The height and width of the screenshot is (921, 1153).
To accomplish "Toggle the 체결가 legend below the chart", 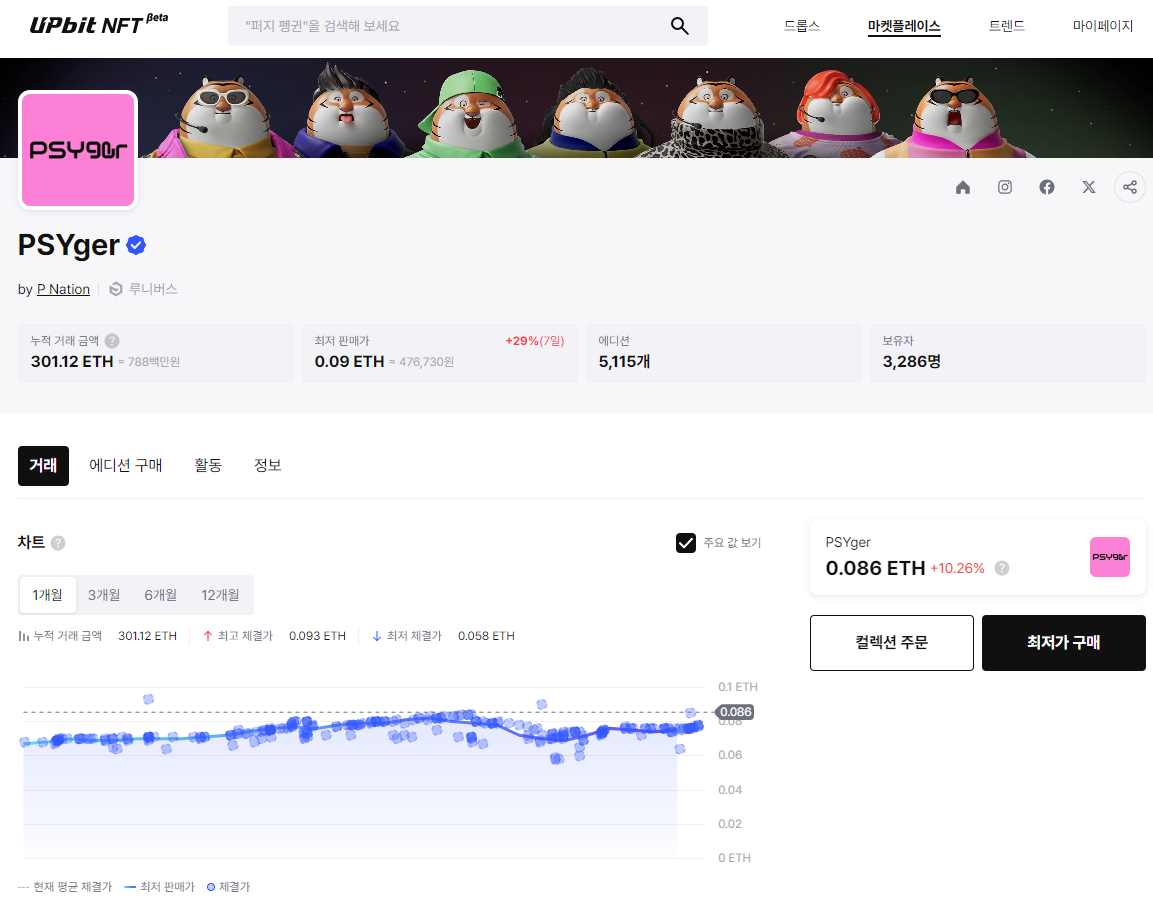I will [x=227, y=886].
